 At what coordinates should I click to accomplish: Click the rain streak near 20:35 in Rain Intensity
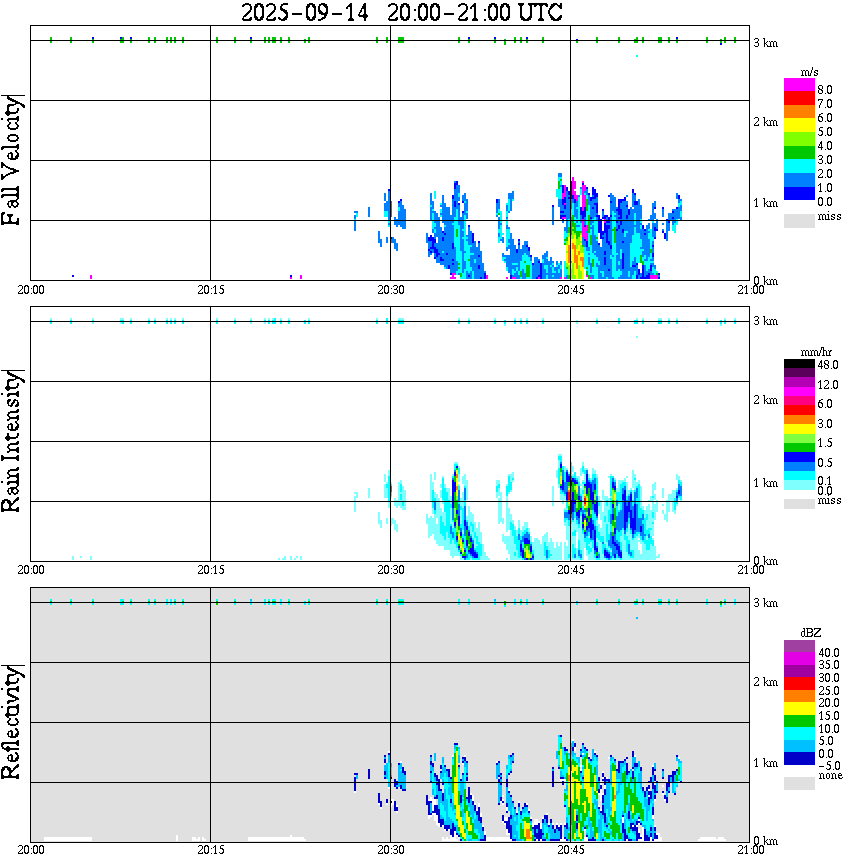click(460, 509)
